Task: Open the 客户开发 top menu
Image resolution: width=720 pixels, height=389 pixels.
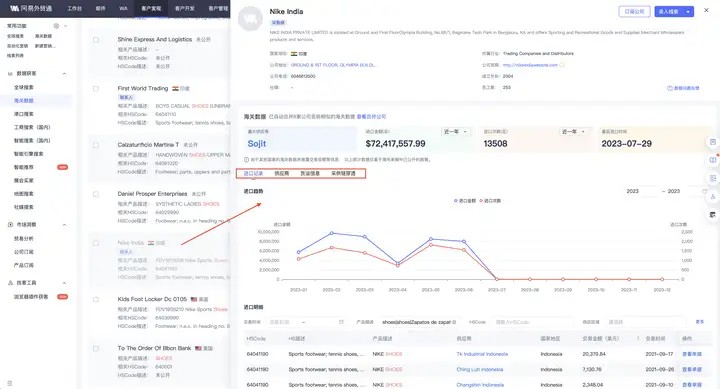Action: coord(185,8)
